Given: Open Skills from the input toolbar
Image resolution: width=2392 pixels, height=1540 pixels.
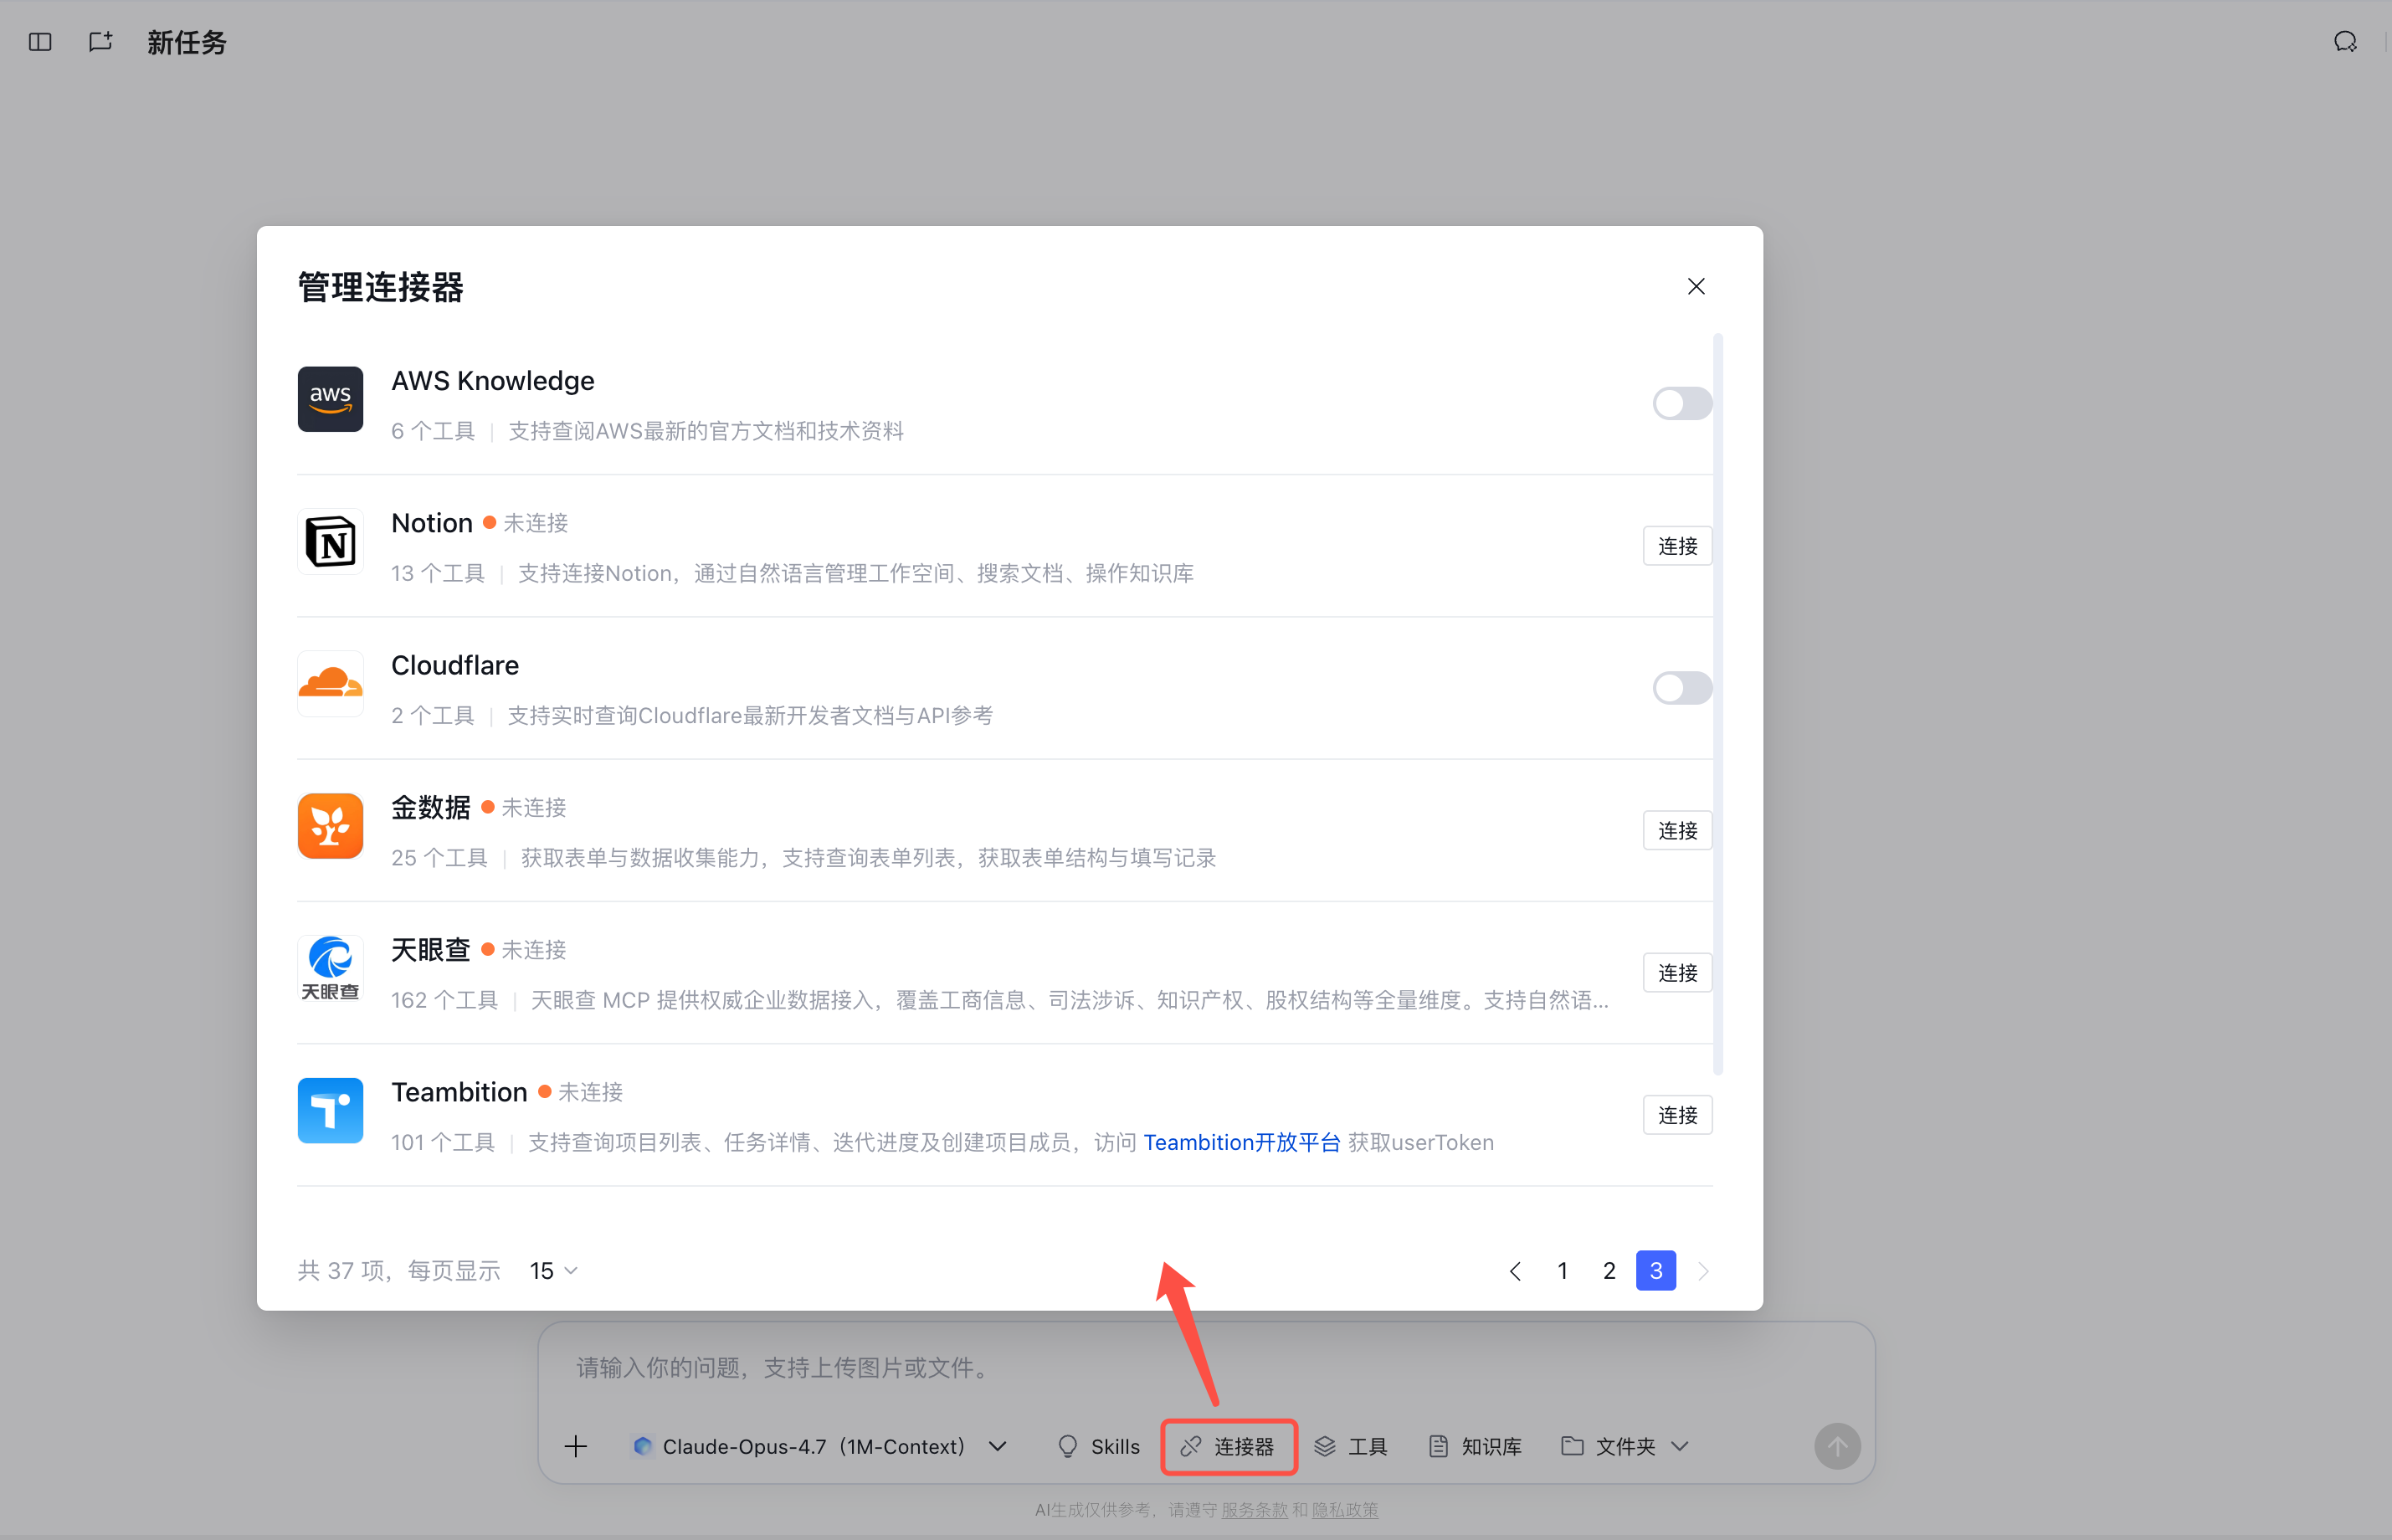Looking at the screenshot, I should click(1099, 1446).
